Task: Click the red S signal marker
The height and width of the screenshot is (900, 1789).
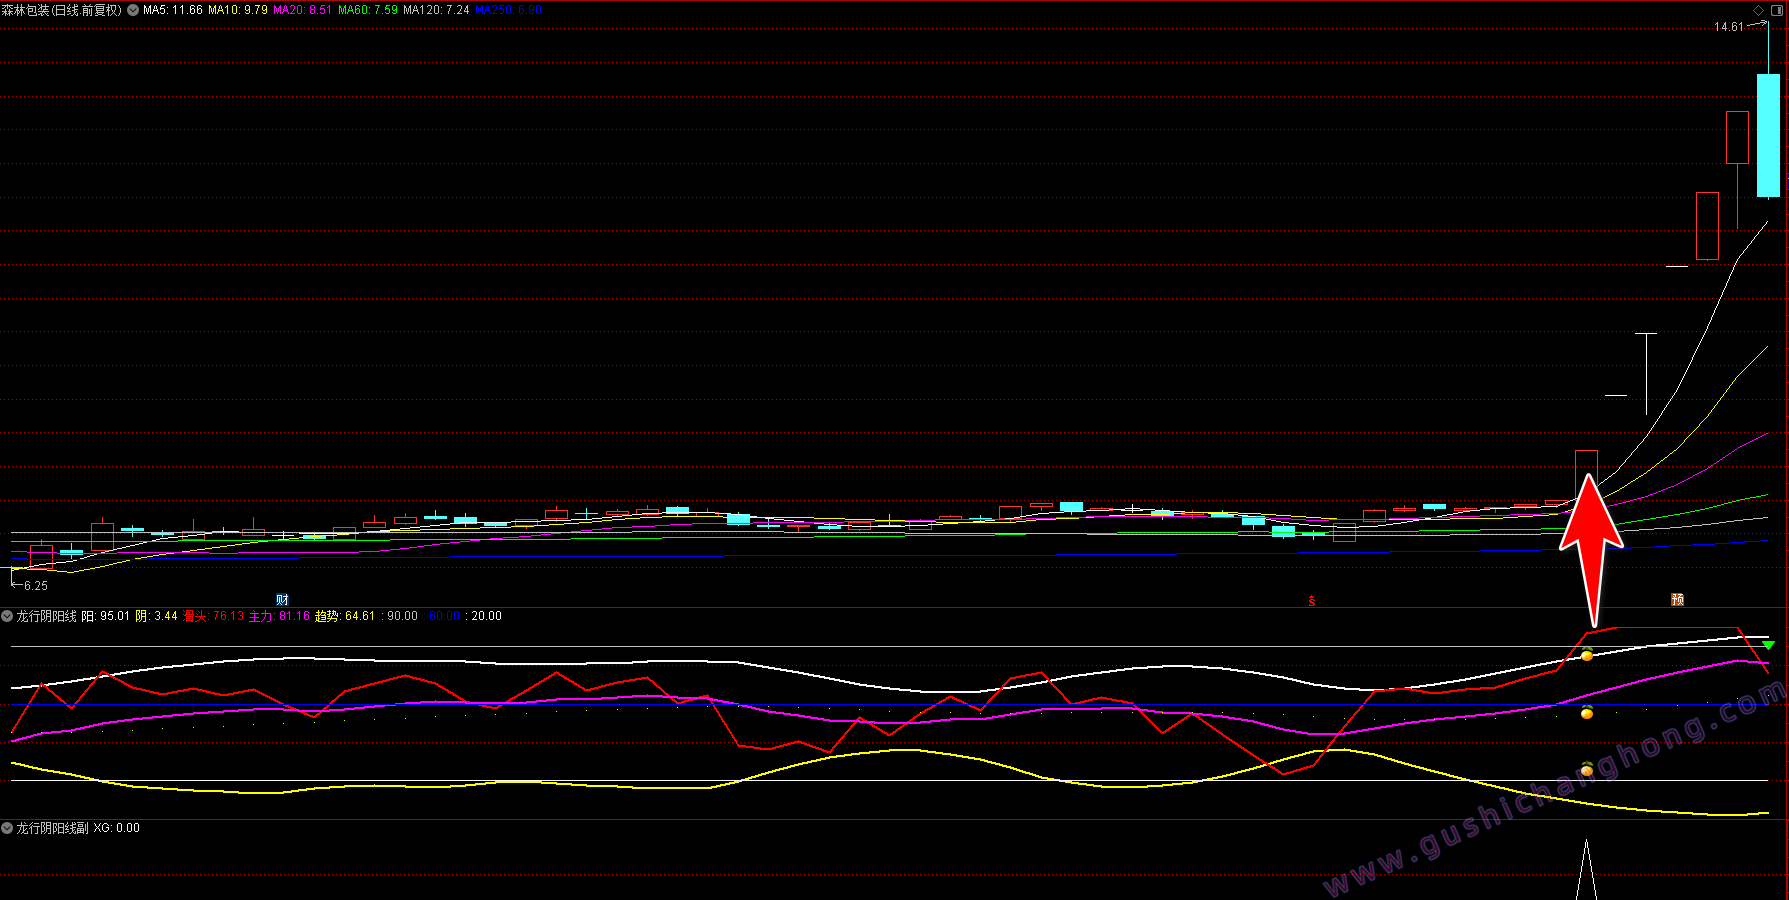Action: point(1312,601)
